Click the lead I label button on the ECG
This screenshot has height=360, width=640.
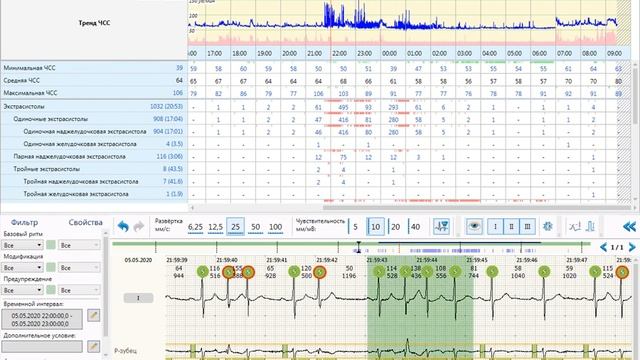tap(138, 298)
